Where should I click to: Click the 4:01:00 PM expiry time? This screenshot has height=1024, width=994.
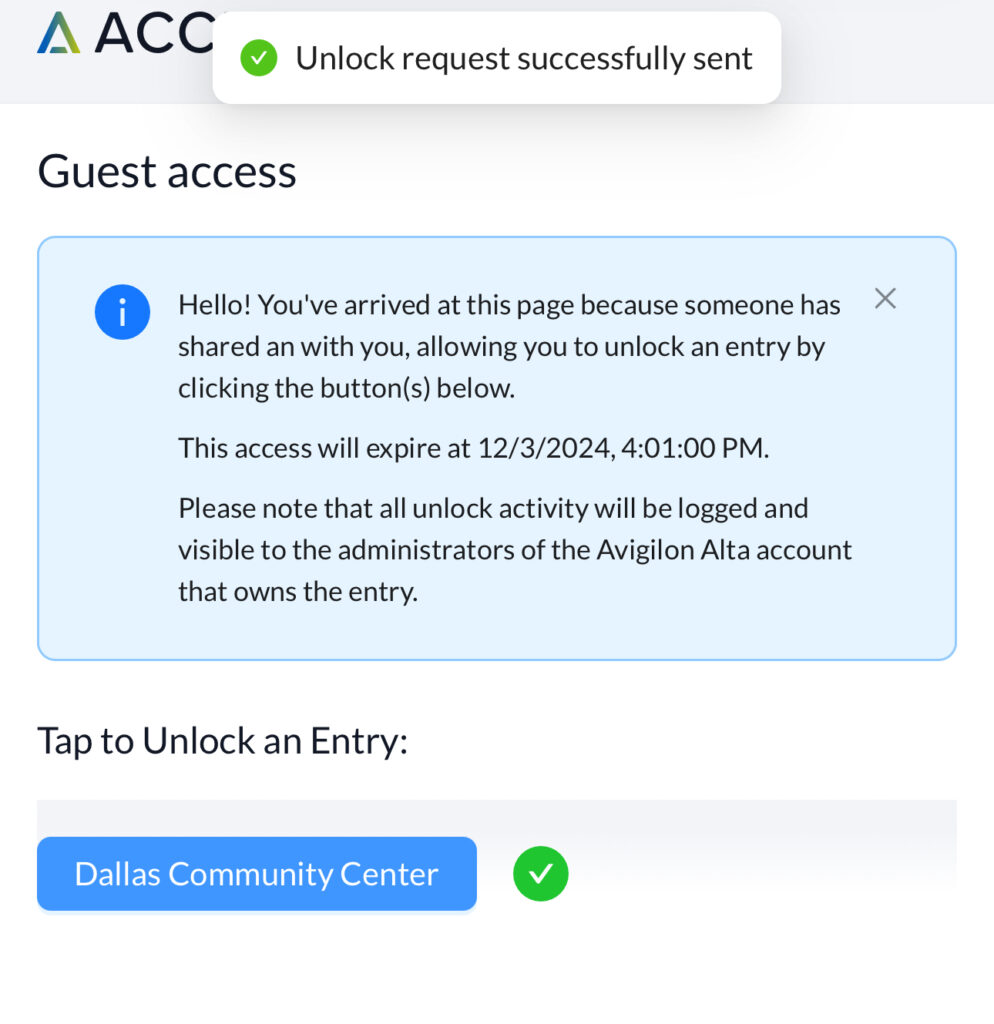(694, 448)
